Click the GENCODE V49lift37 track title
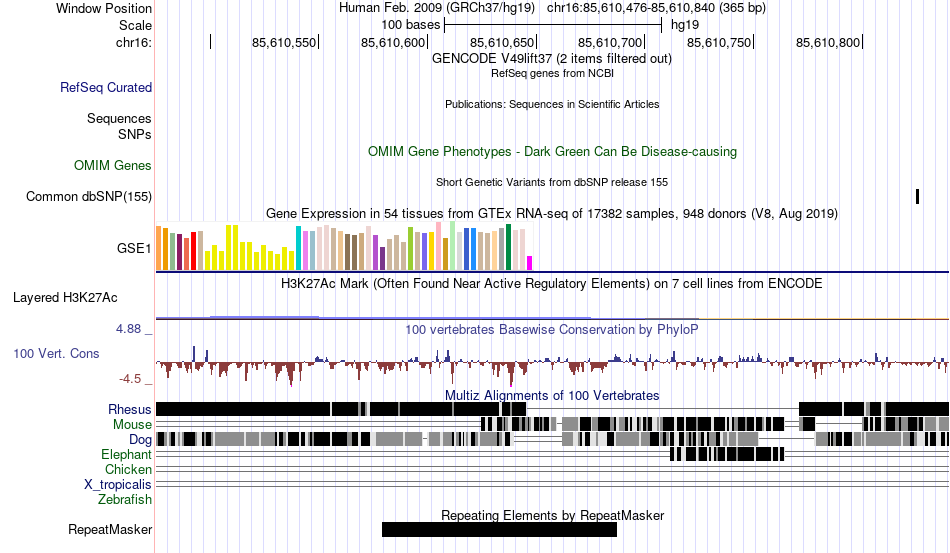This screenshot has height=553, width=950. 552,59
